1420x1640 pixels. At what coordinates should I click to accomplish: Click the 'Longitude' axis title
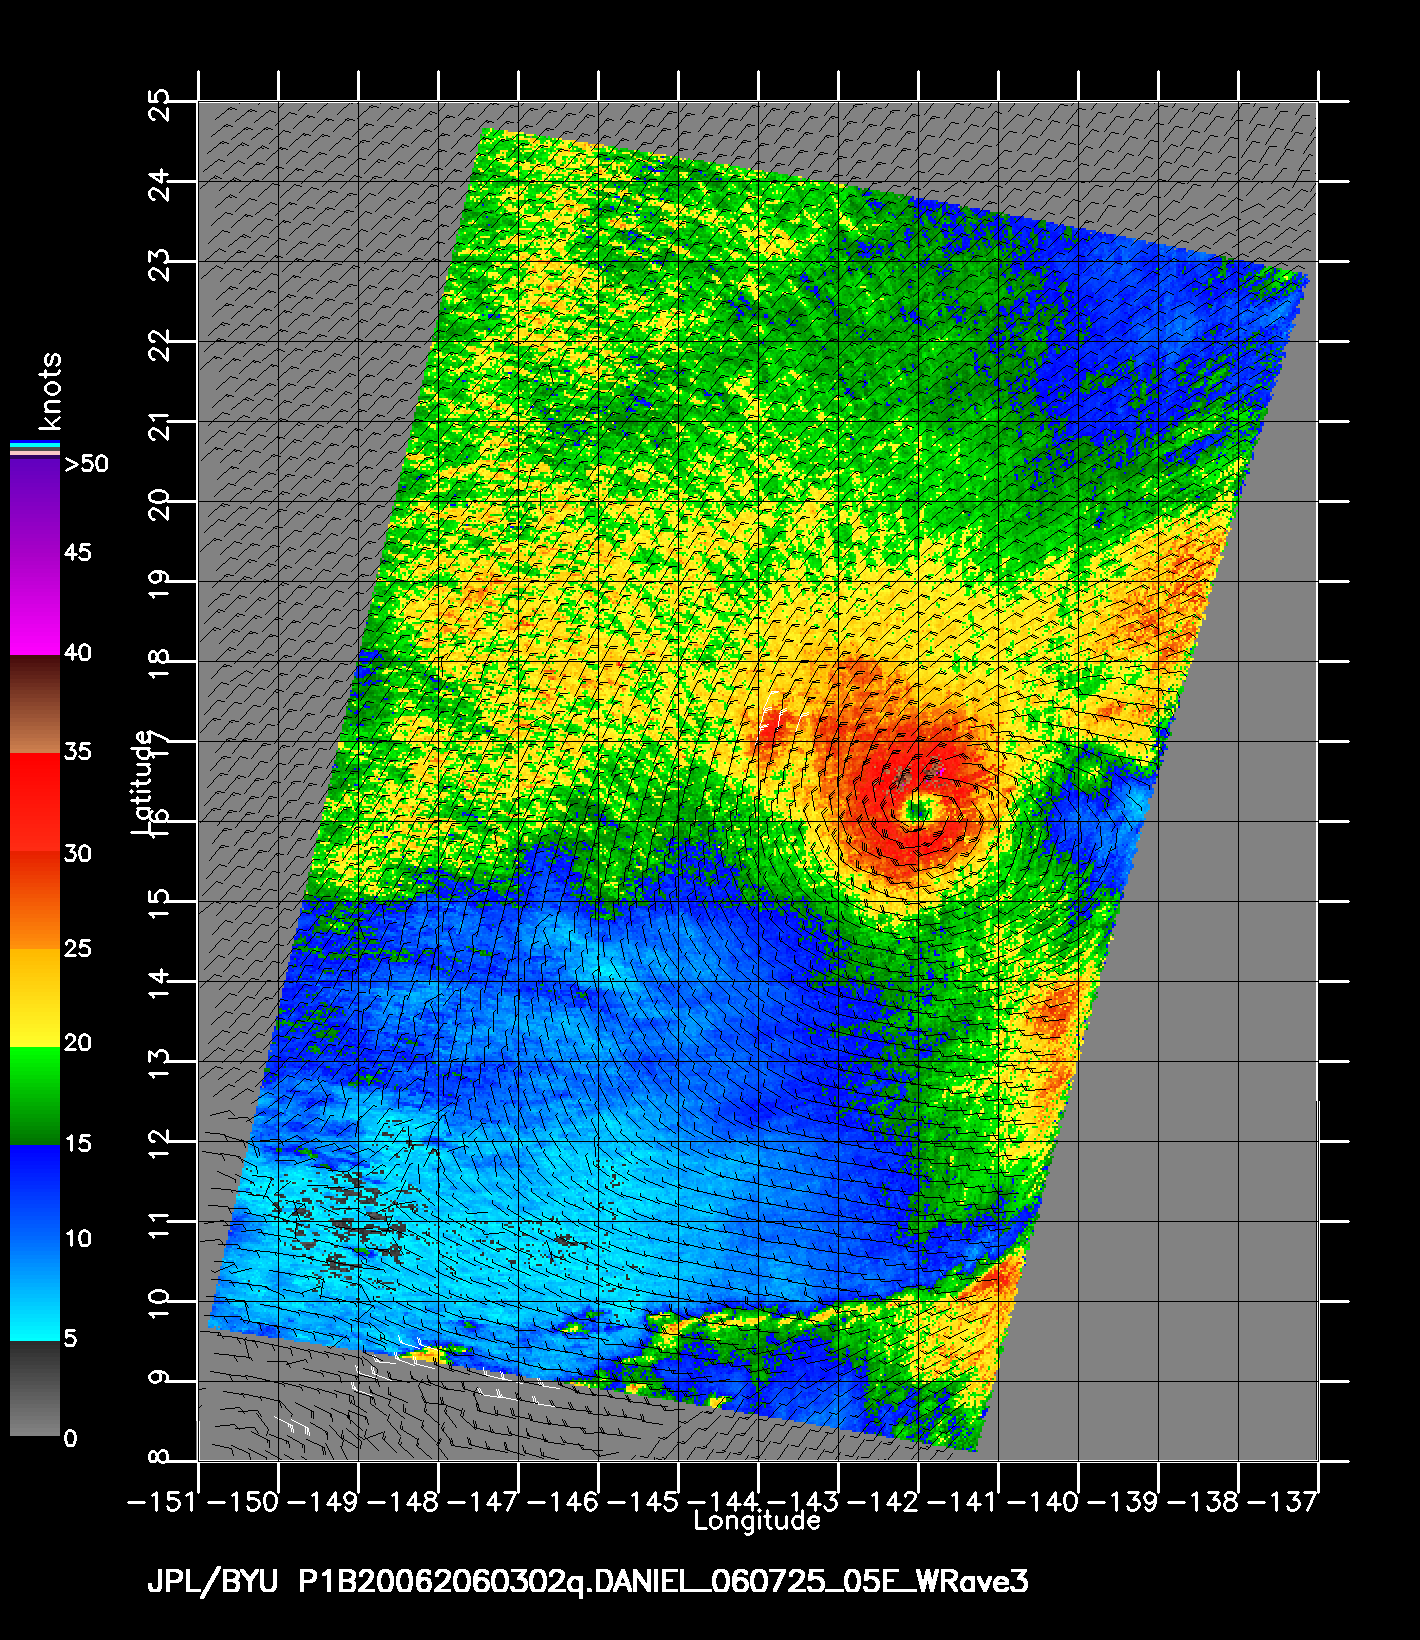(757, 1521)
